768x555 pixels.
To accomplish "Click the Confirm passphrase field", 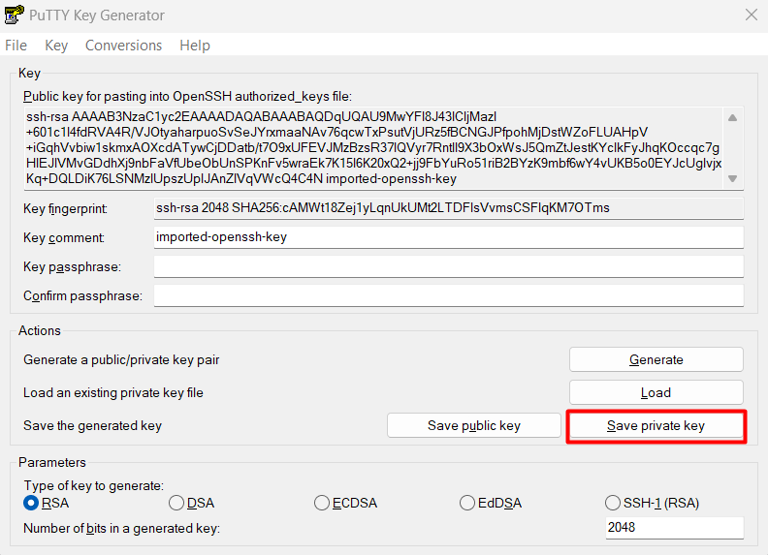I will (449, 295).
